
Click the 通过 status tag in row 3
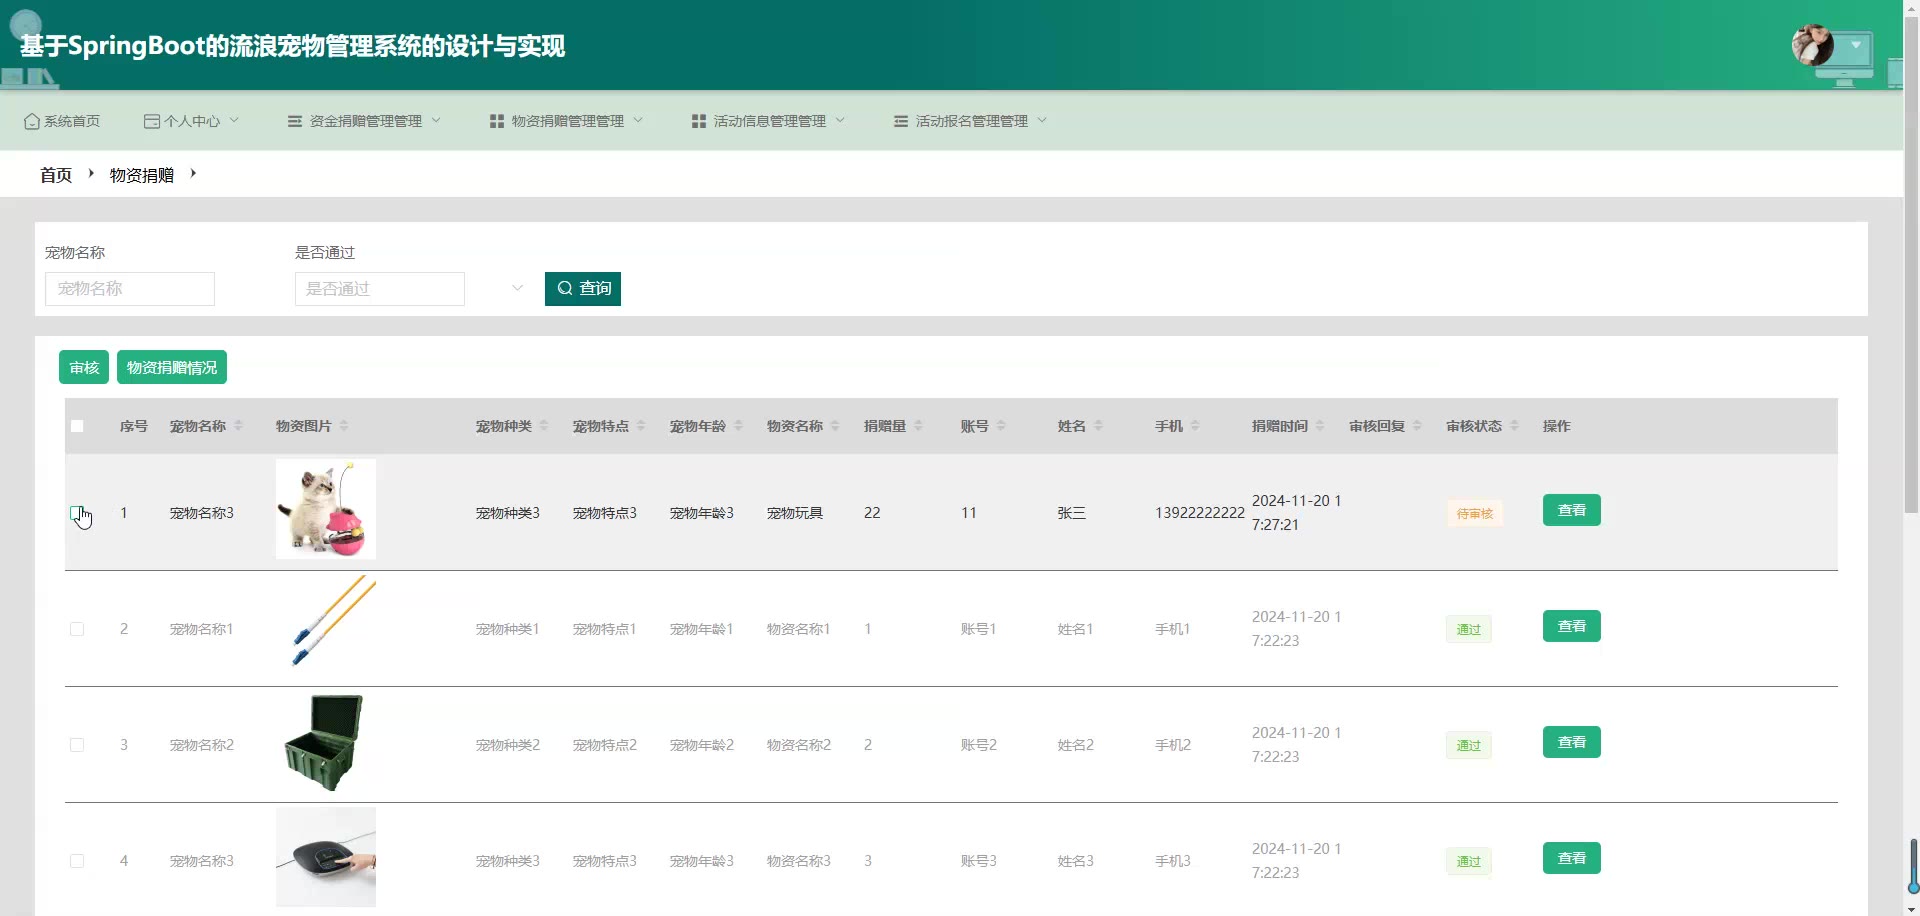1469,746
